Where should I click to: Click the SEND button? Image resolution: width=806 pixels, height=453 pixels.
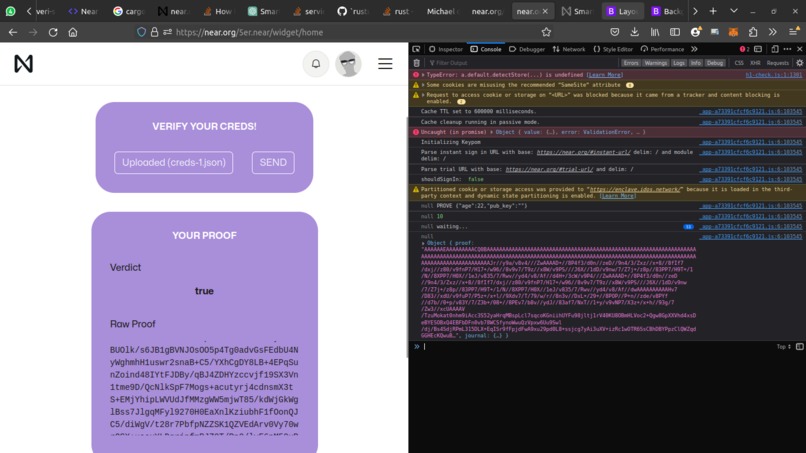click(273, 162)
